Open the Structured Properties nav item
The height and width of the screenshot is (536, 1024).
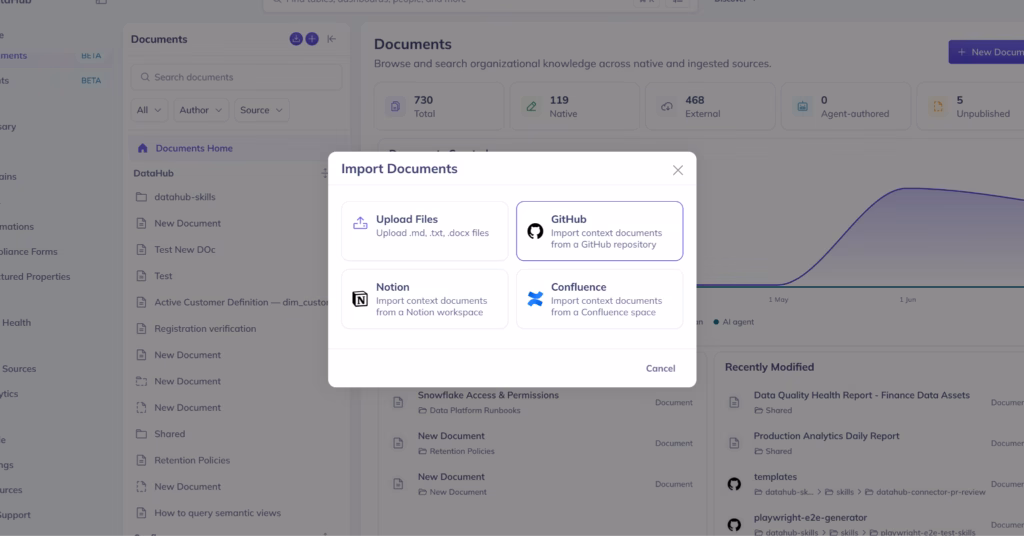[x=35, y=277]
